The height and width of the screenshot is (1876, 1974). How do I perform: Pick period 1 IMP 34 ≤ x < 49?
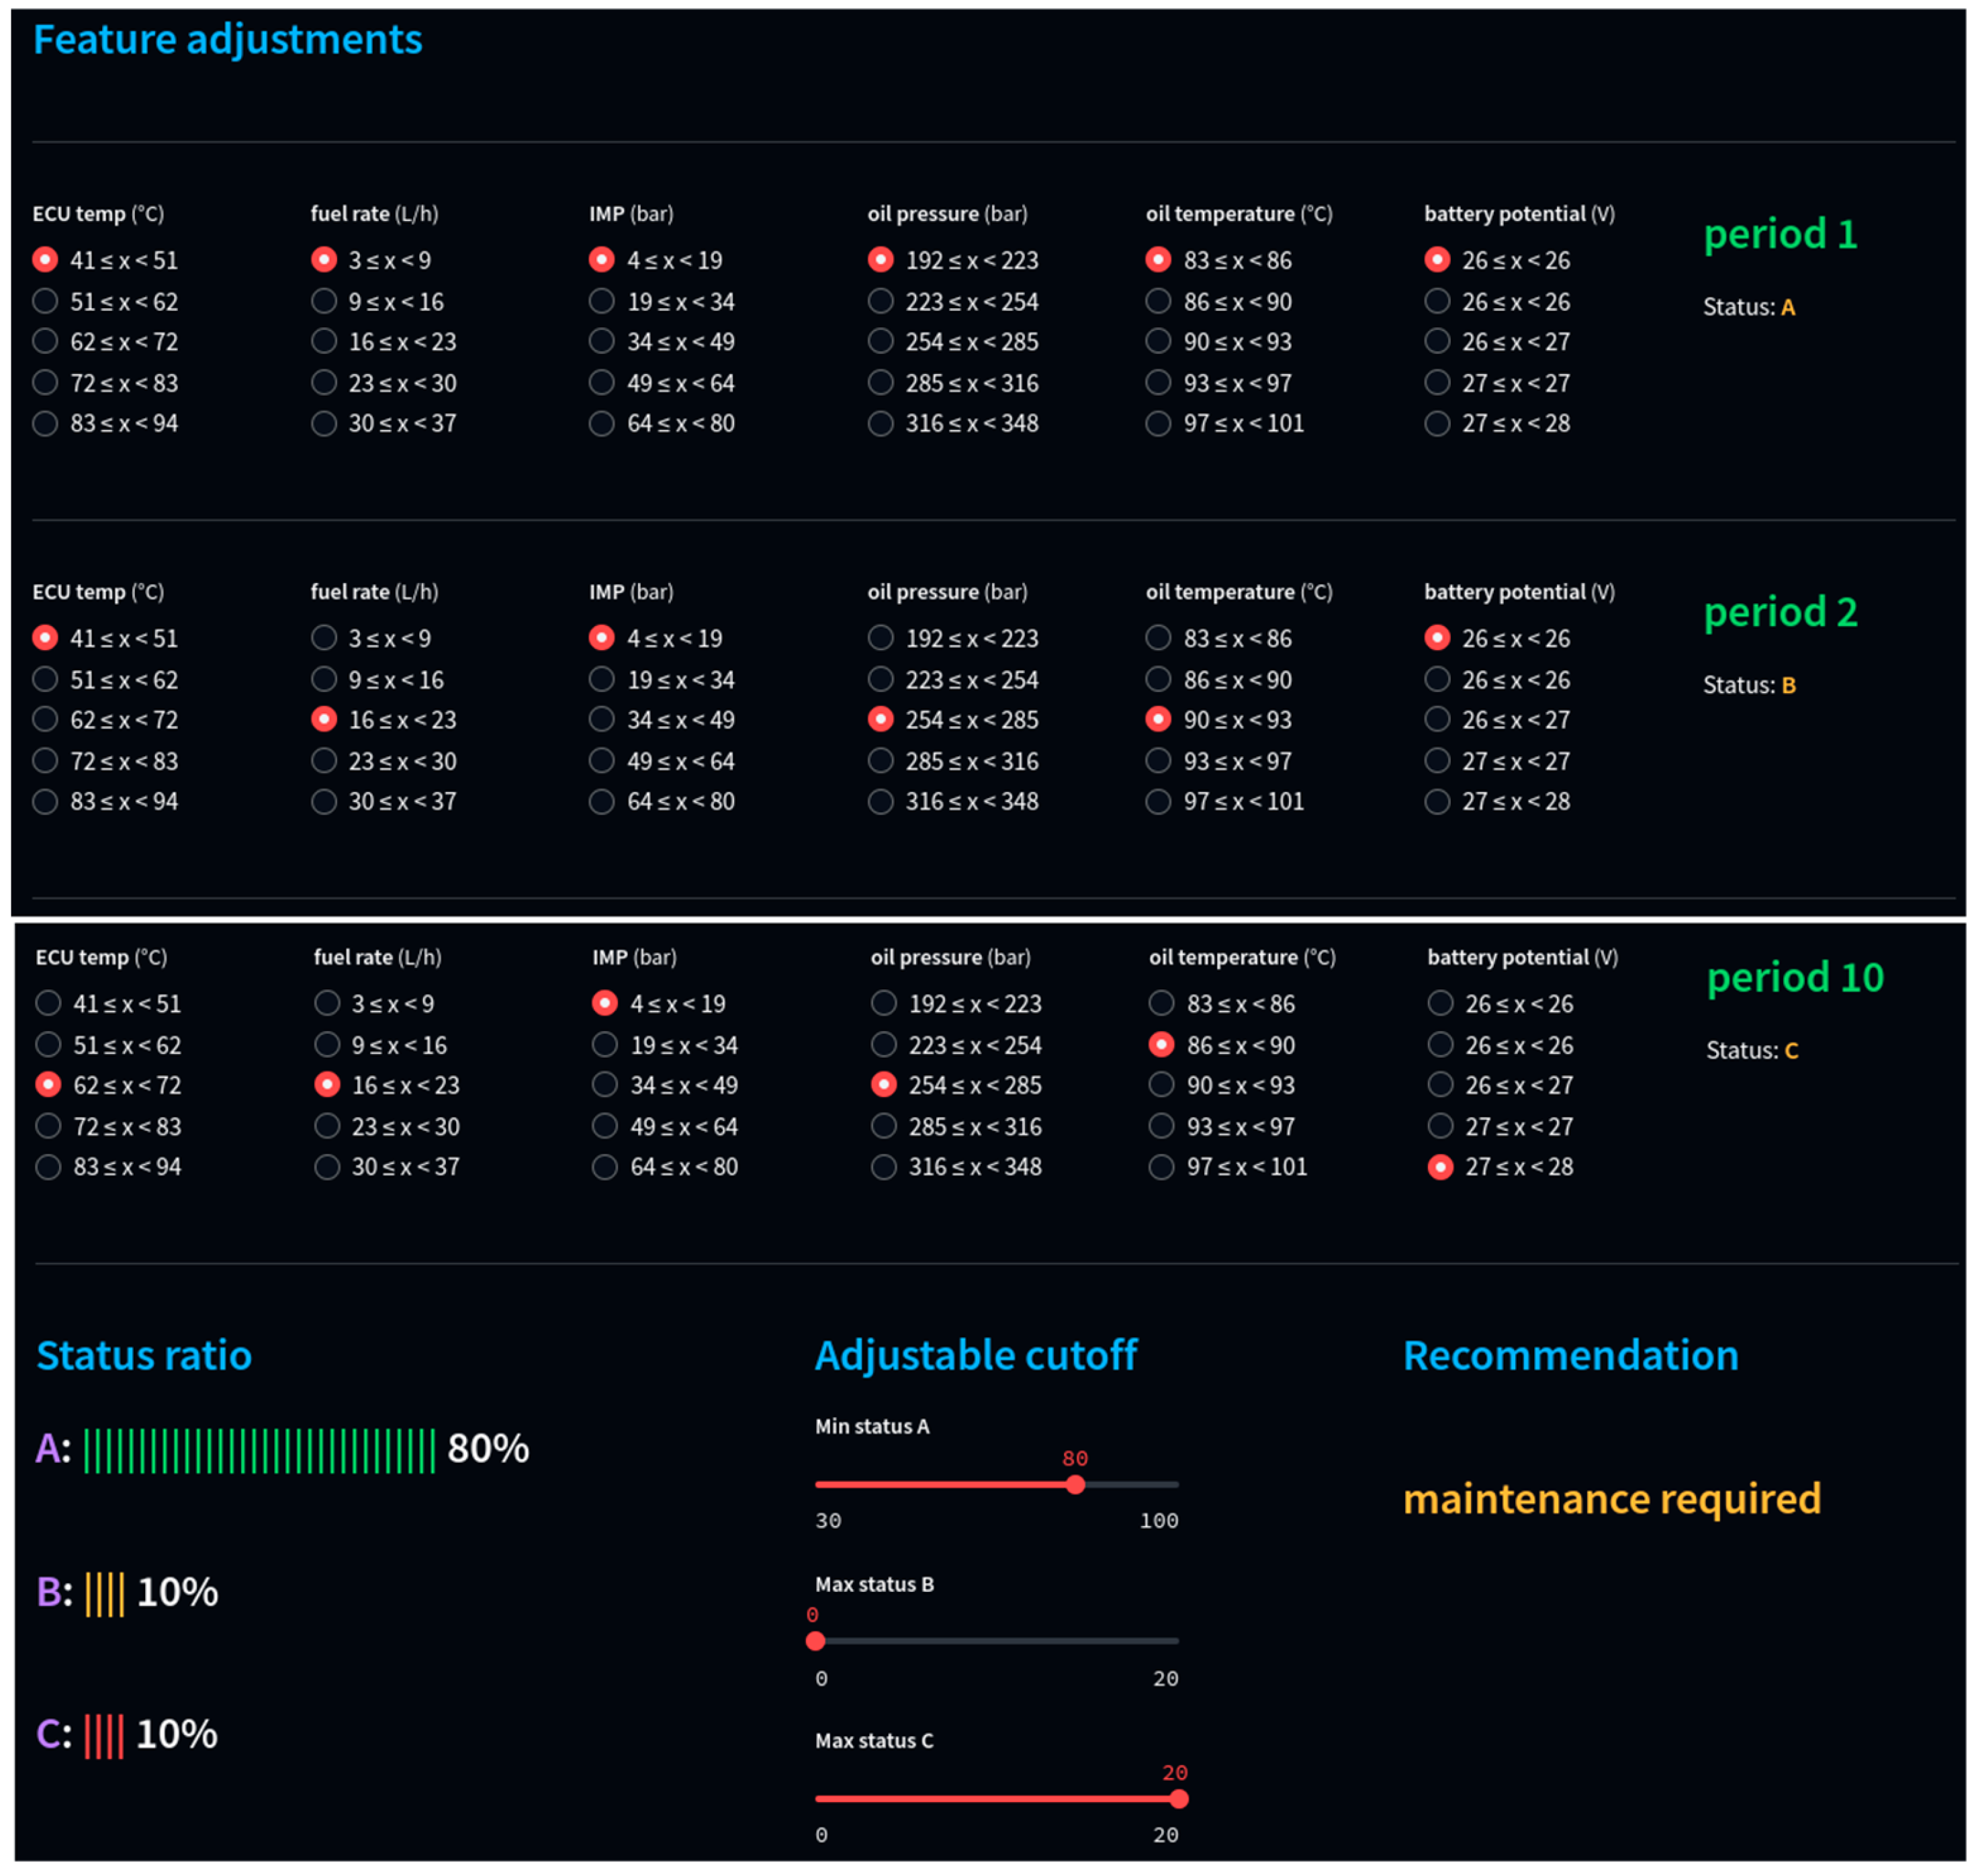click(x=602, y=342)
